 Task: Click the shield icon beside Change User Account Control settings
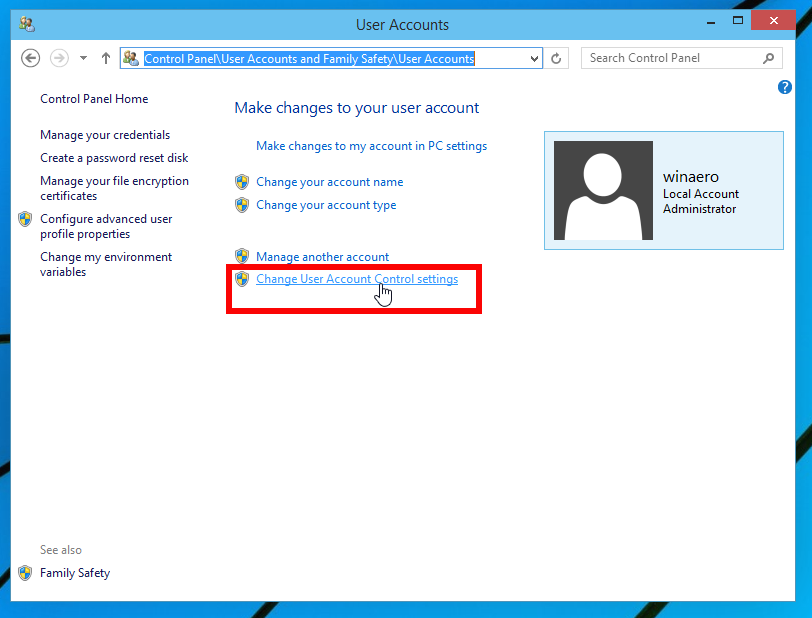242,279
